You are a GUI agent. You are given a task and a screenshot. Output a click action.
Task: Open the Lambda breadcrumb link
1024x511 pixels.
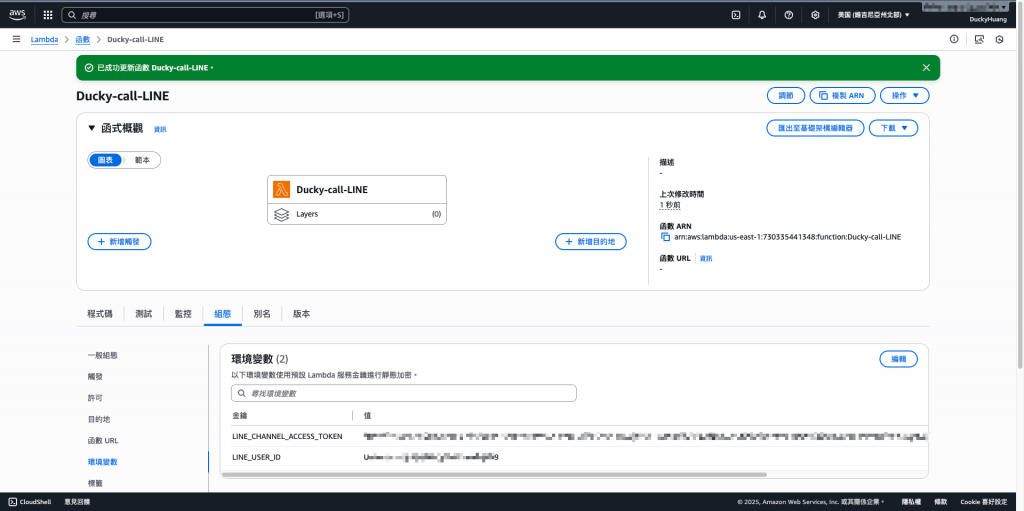coord(44,39)
